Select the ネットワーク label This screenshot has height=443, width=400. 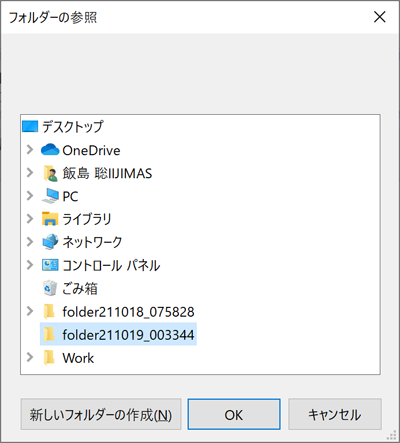[92, 242]
